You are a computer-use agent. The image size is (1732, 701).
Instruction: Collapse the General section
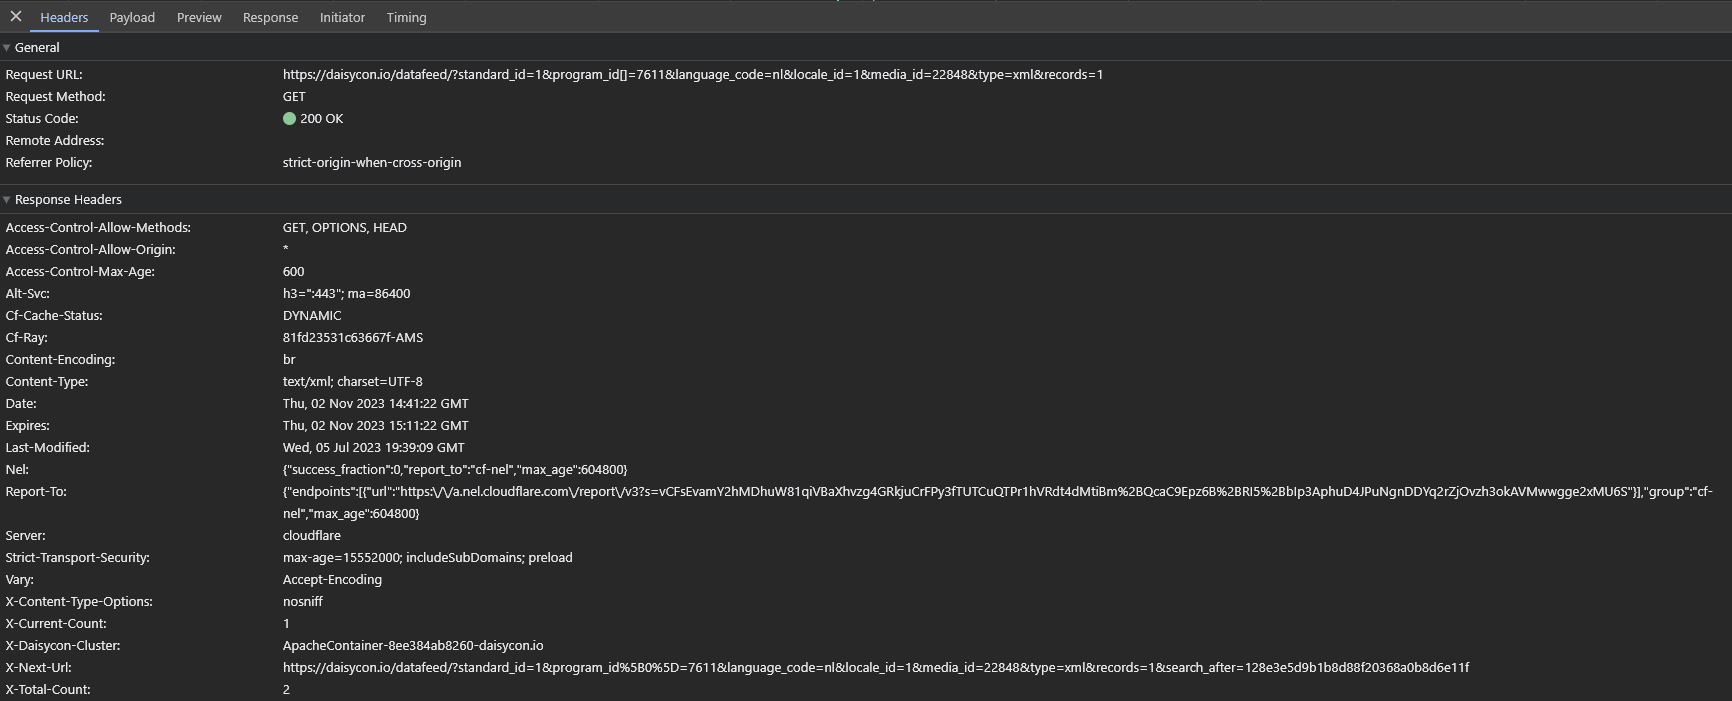click(7, 48)
